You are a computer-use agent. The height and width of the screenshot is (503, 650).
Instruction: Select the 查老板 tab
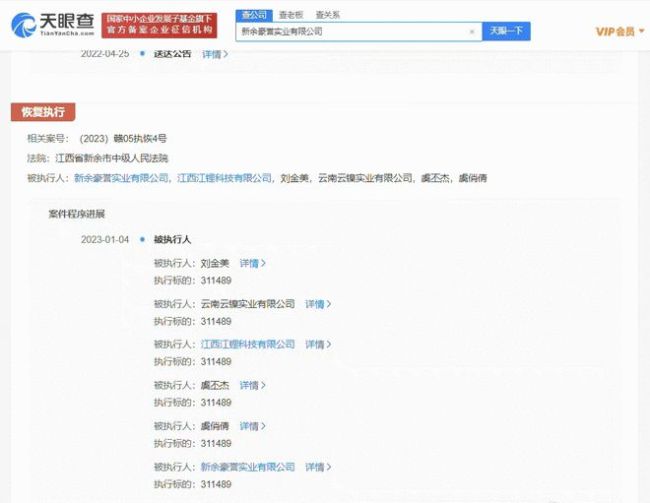(x=291, y=15)
